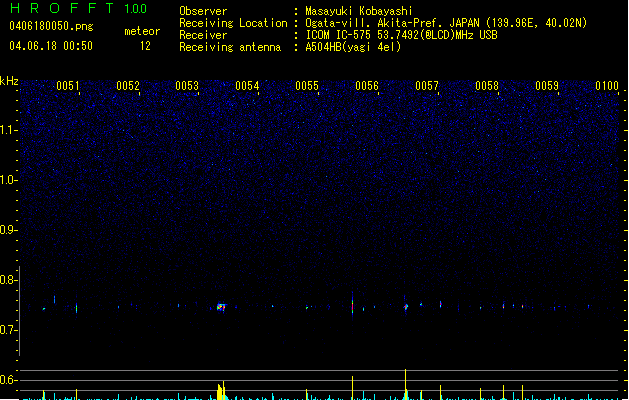Image resolution: width=629 pixels, height=400 pixels.
Task: Select the filename 0406180050.png
Action: [x=51, y=26]
